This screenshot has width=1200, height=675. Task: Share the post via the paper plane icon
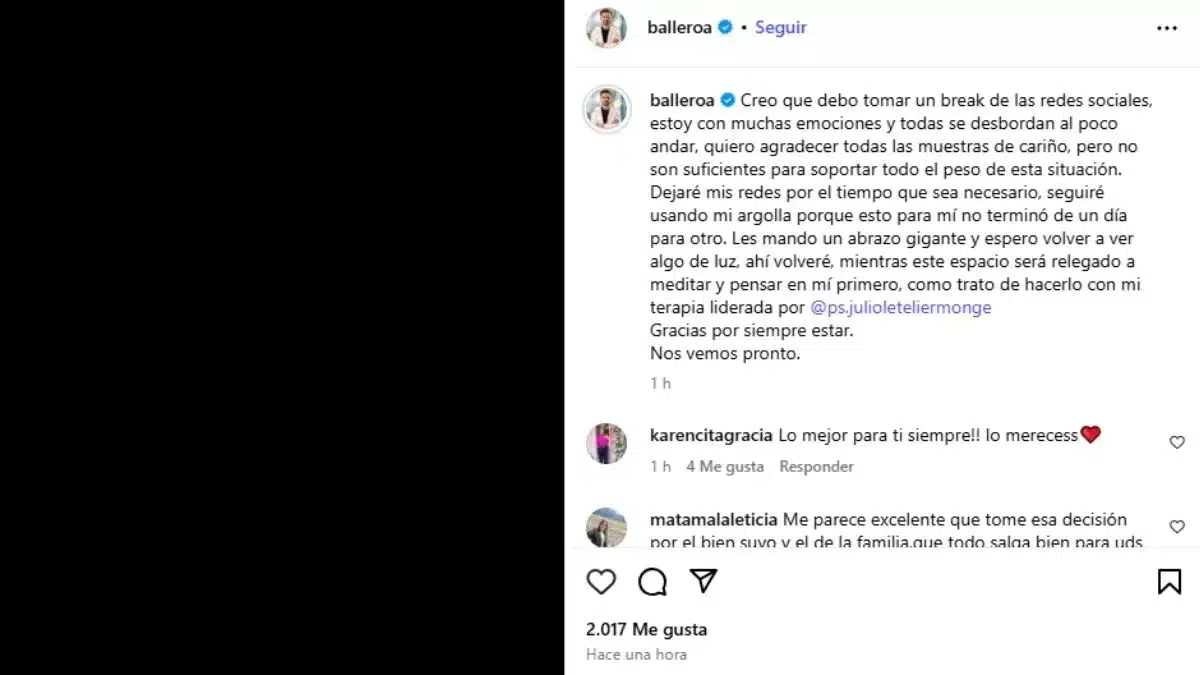tap(704, 581)
